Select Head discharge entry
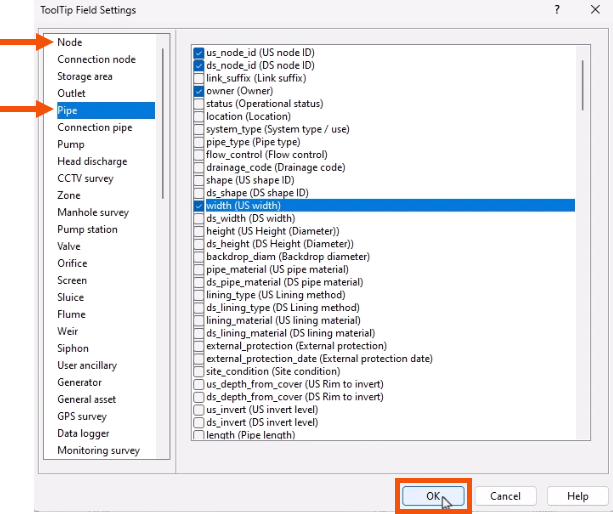613x514 pixels. (92, 161)
